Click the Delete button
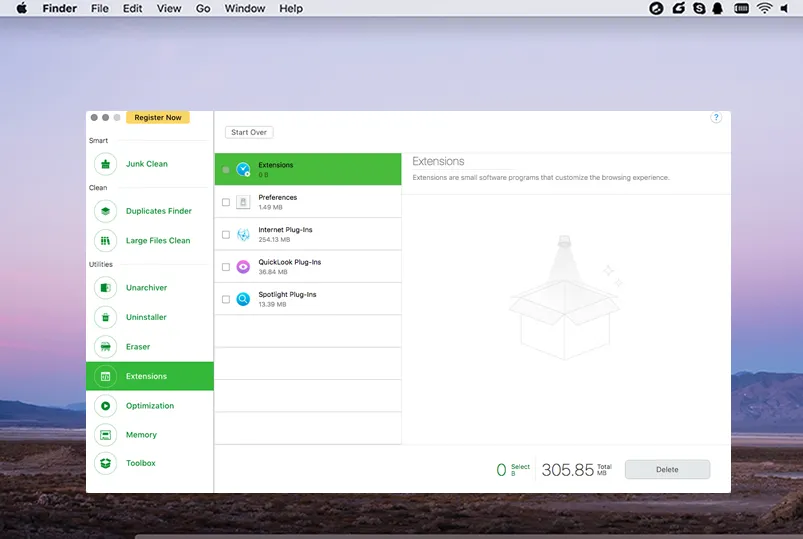 click(667, 470)
